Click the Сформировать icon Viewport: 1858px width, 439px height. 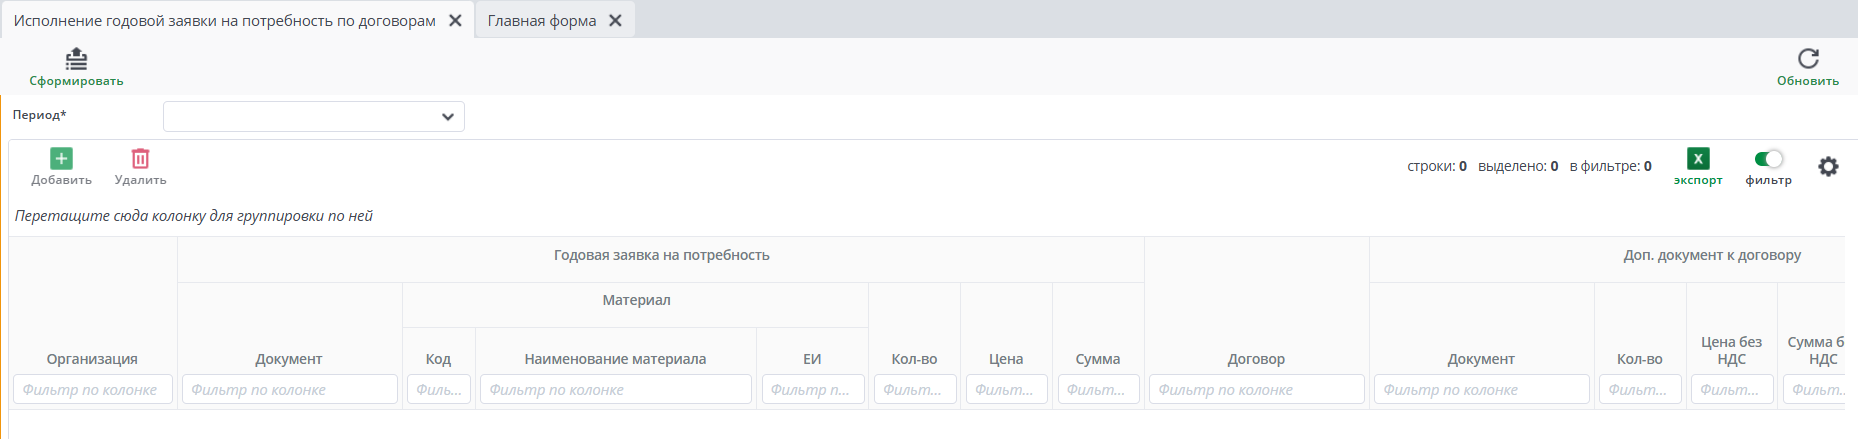coord(76,59)
